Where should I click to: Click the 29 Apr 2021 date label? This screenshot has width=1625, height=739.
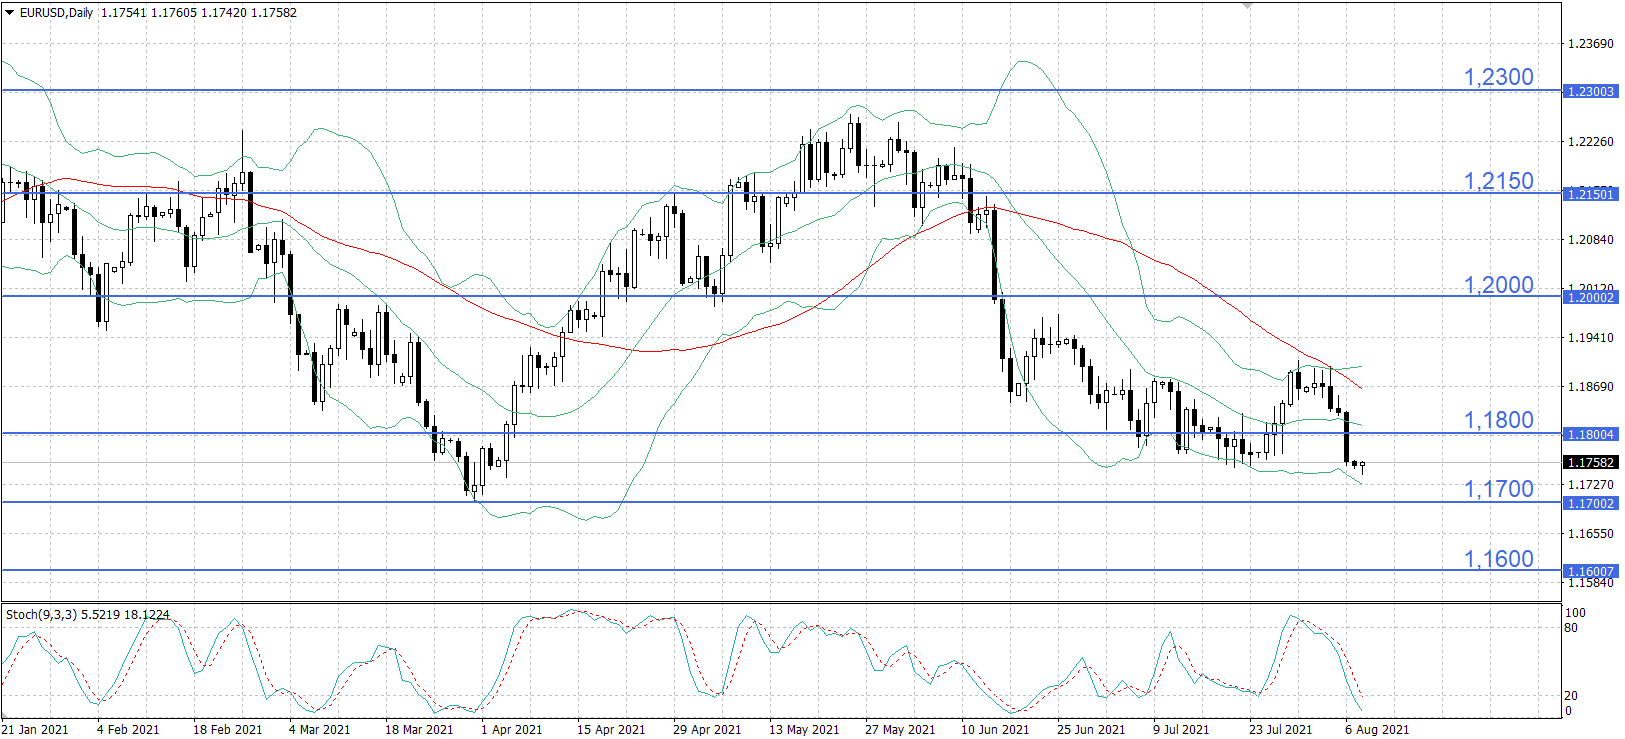click(707, 729)
